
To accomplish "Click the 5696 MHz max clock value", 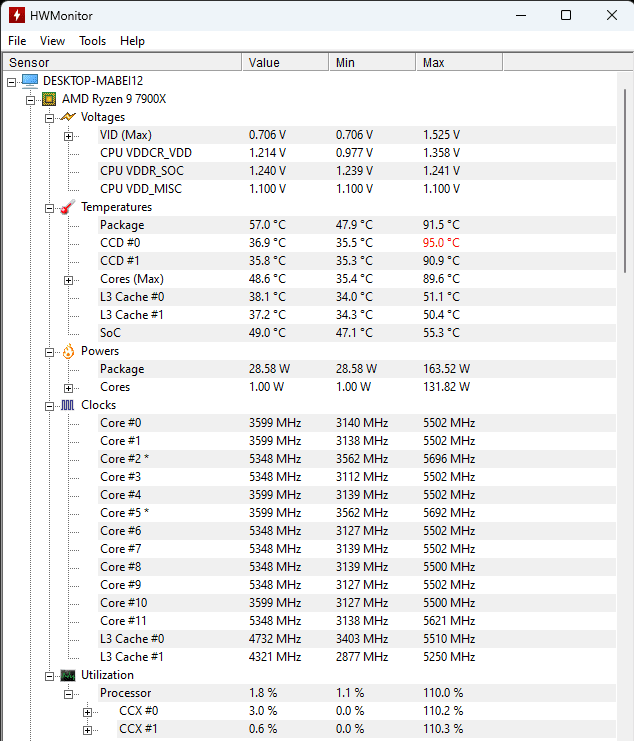I will click(449, 459).
